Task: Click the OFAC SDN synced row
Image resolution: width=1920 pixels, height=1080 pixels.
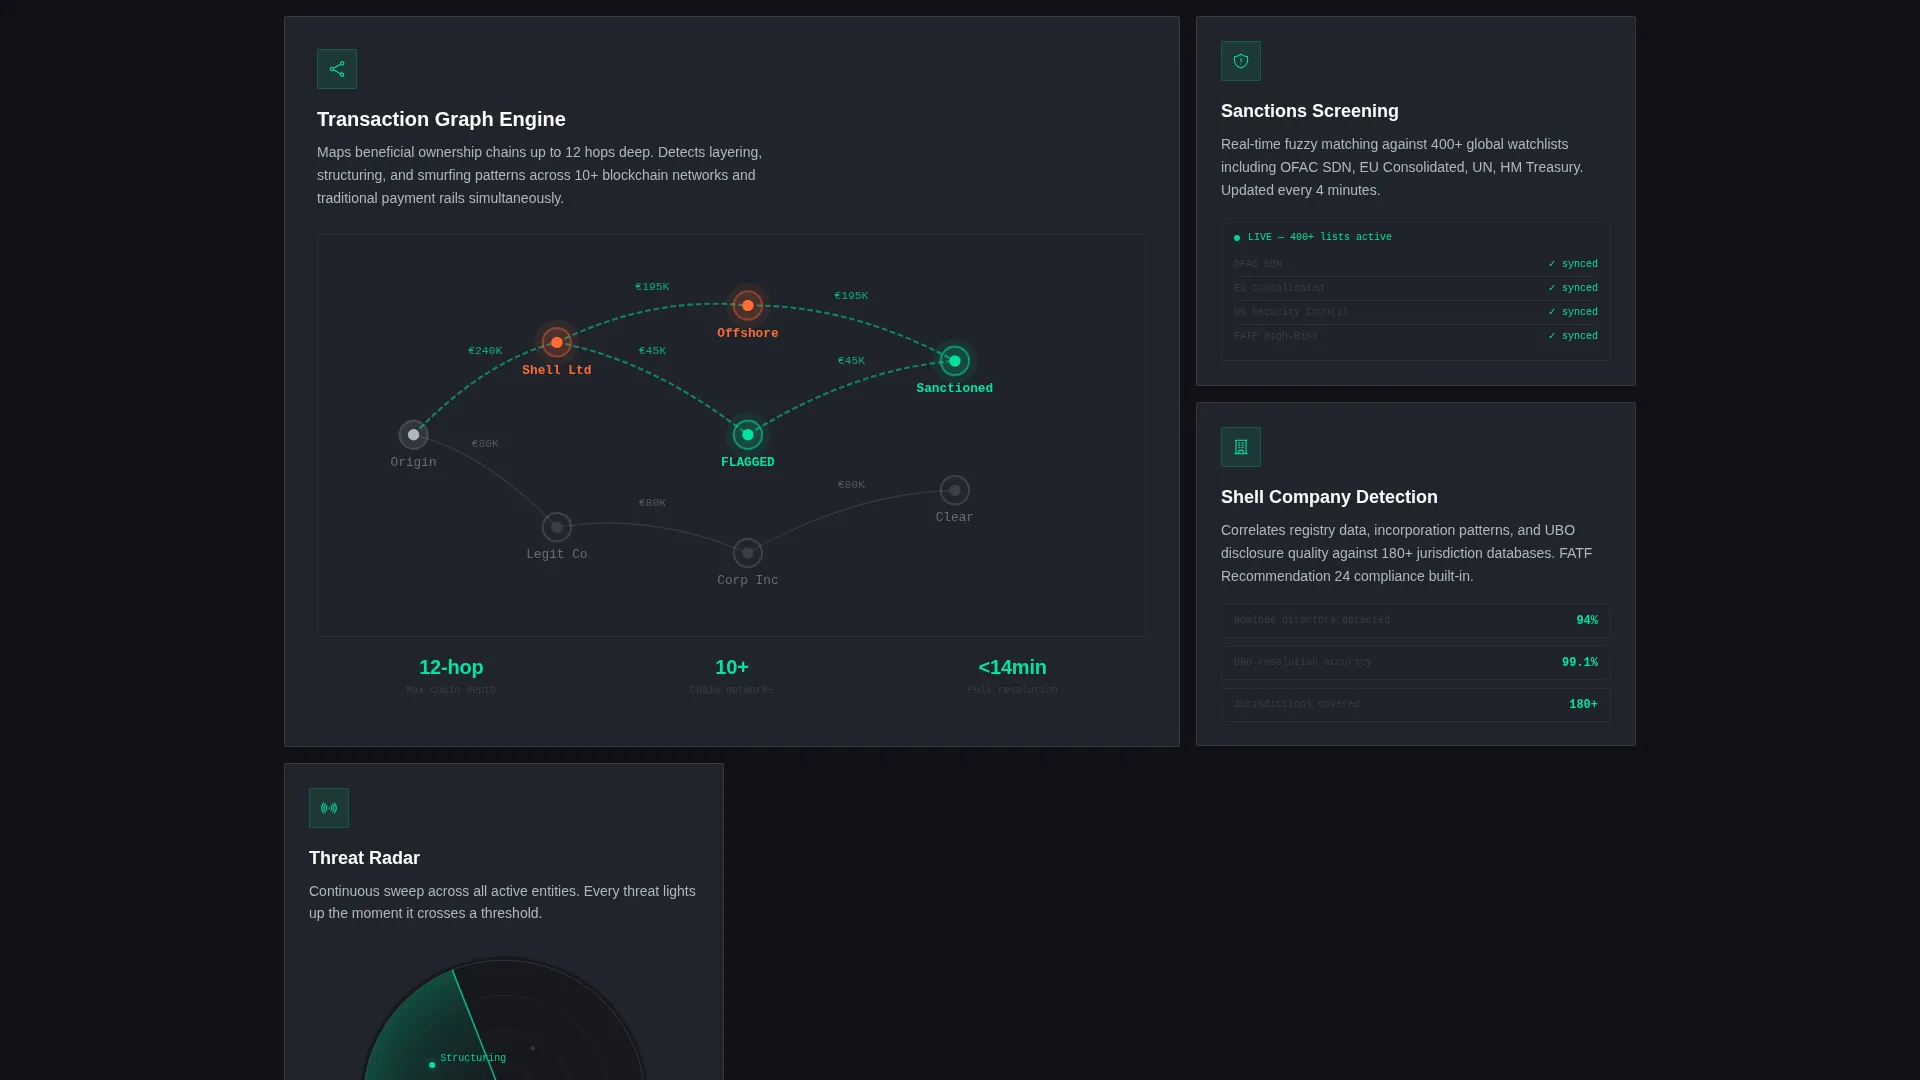Action: click(x=1416, y=264)
